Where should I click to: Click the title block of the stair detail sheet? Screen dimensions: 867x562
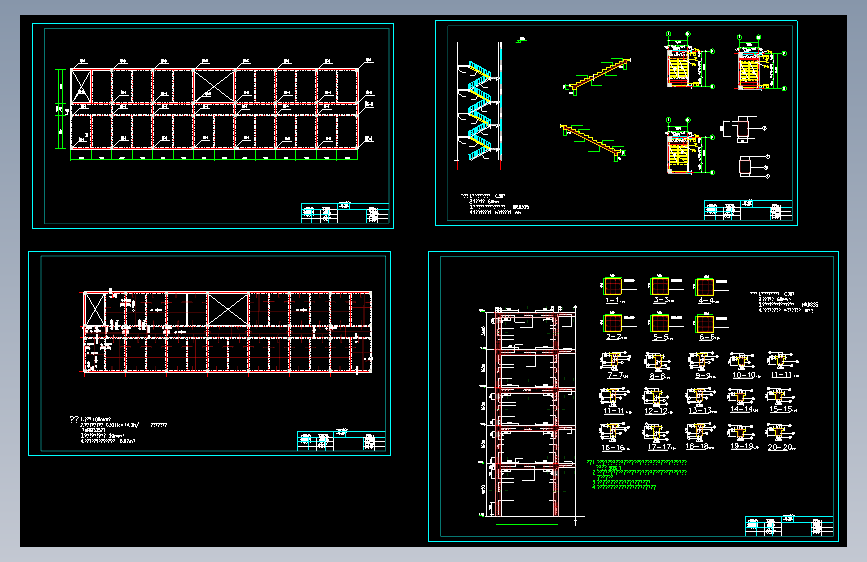pyautogui.click(x=748, y=210)
